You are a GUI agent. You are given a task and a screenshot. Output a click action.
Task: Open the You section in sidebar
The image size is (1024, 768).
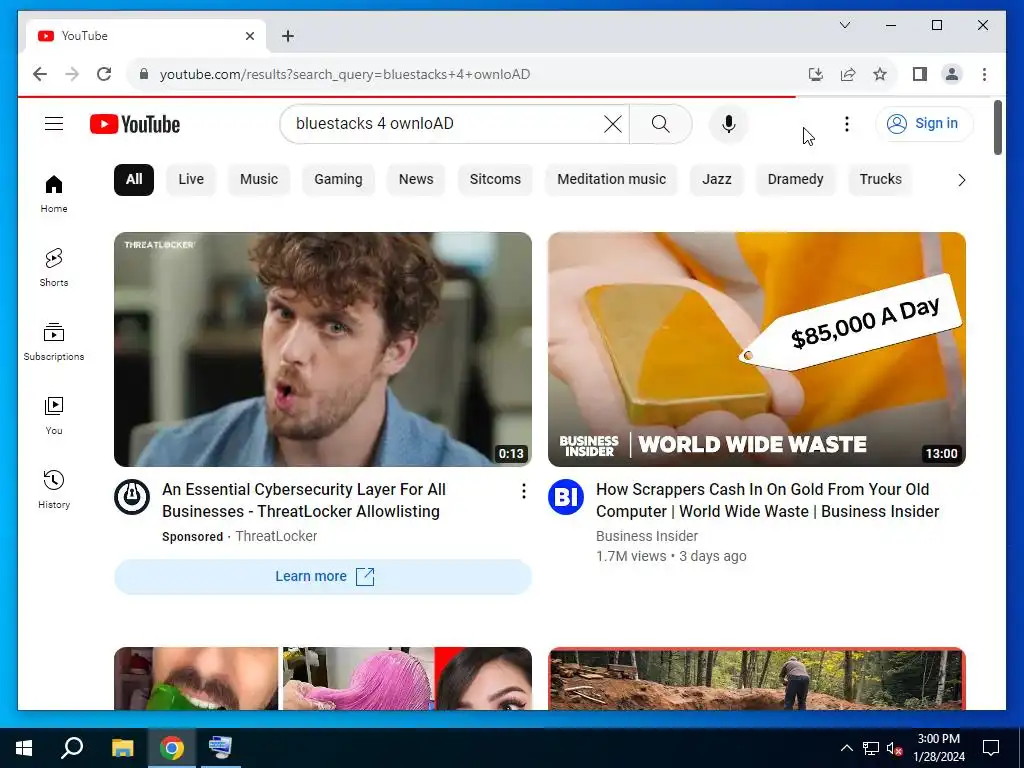pos(54,415)
